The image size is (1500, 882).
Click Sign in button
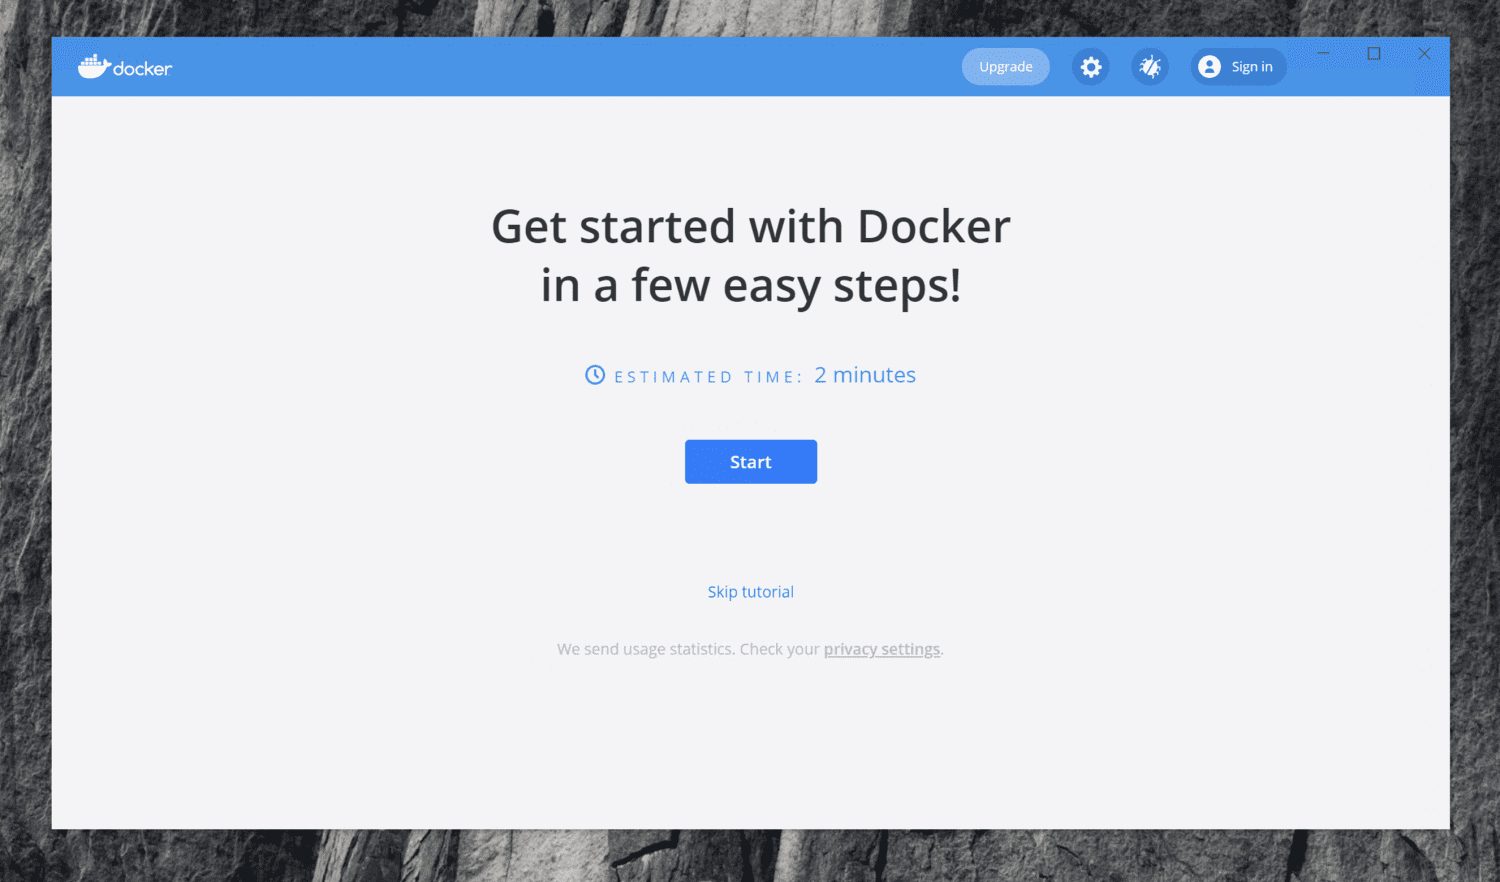click(1238, 67)
